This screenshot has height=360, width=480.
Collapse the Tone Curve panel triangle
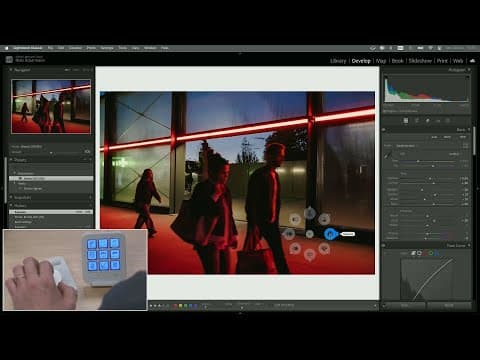tap(469, 246)
